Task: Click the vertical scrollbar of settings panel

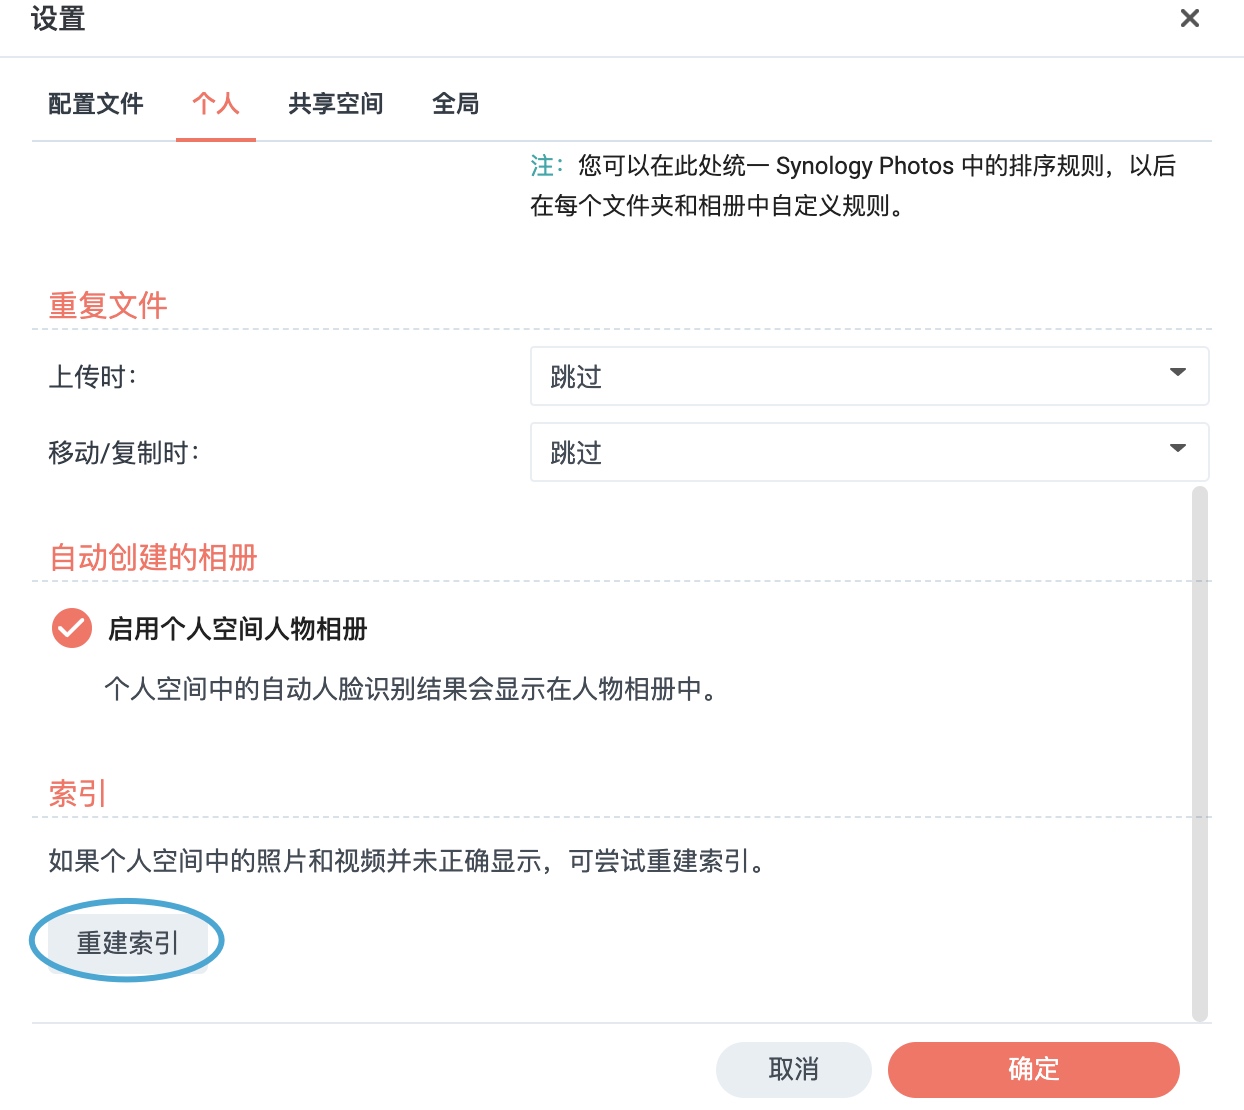Action: (1200, 754)
